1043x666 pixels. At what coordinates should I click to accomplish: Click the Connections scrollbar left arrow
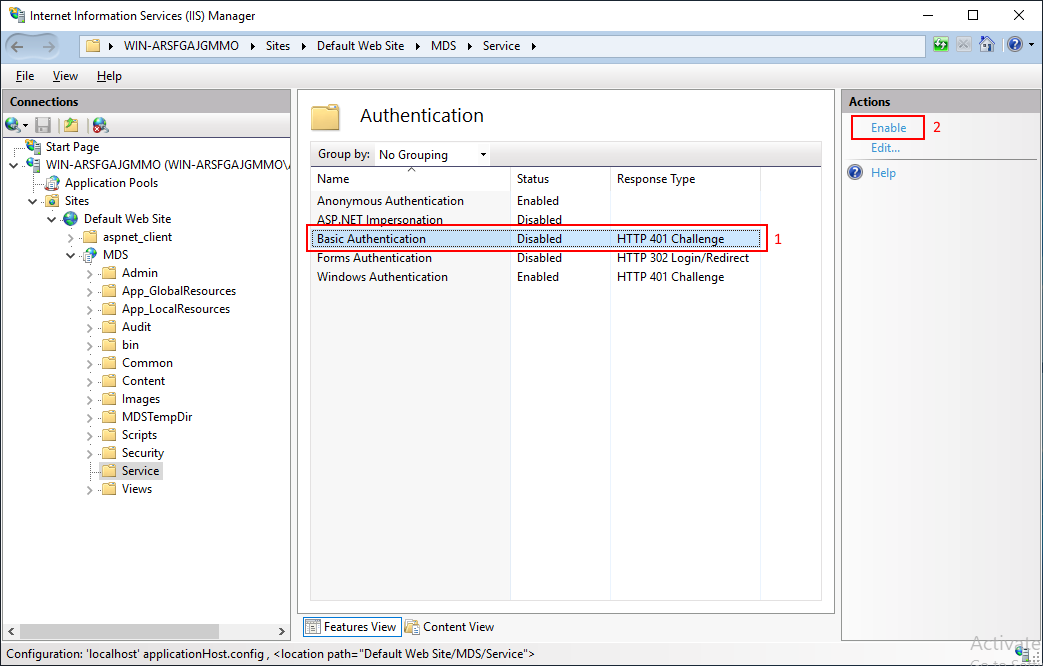coord(11,631)
